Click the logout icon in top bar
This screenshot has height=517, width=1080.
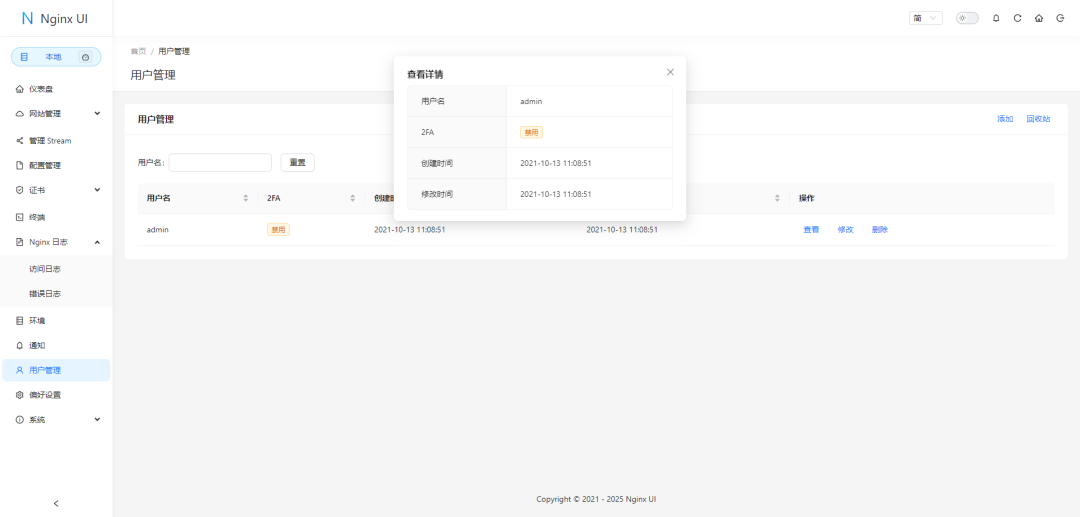point(1060,18)
